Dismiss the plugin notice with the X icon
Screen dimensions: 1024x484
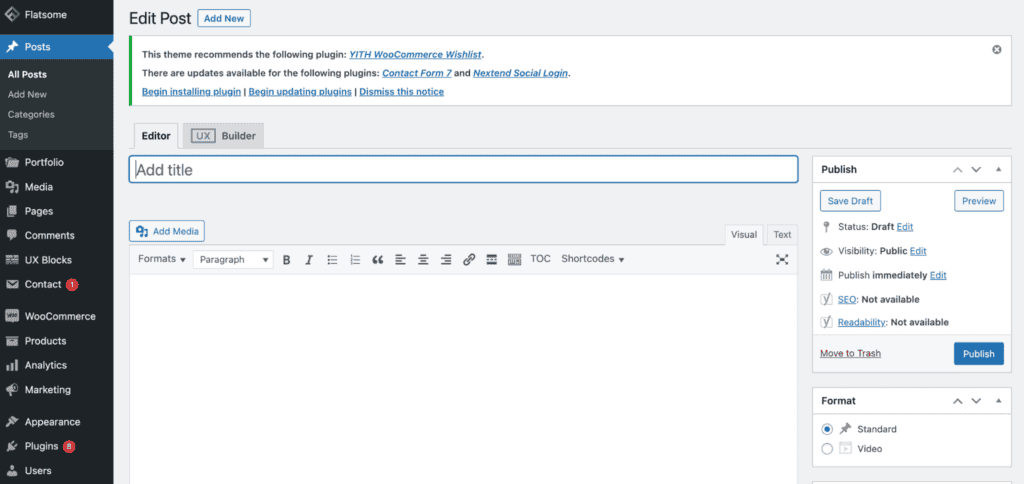(996, 49)
